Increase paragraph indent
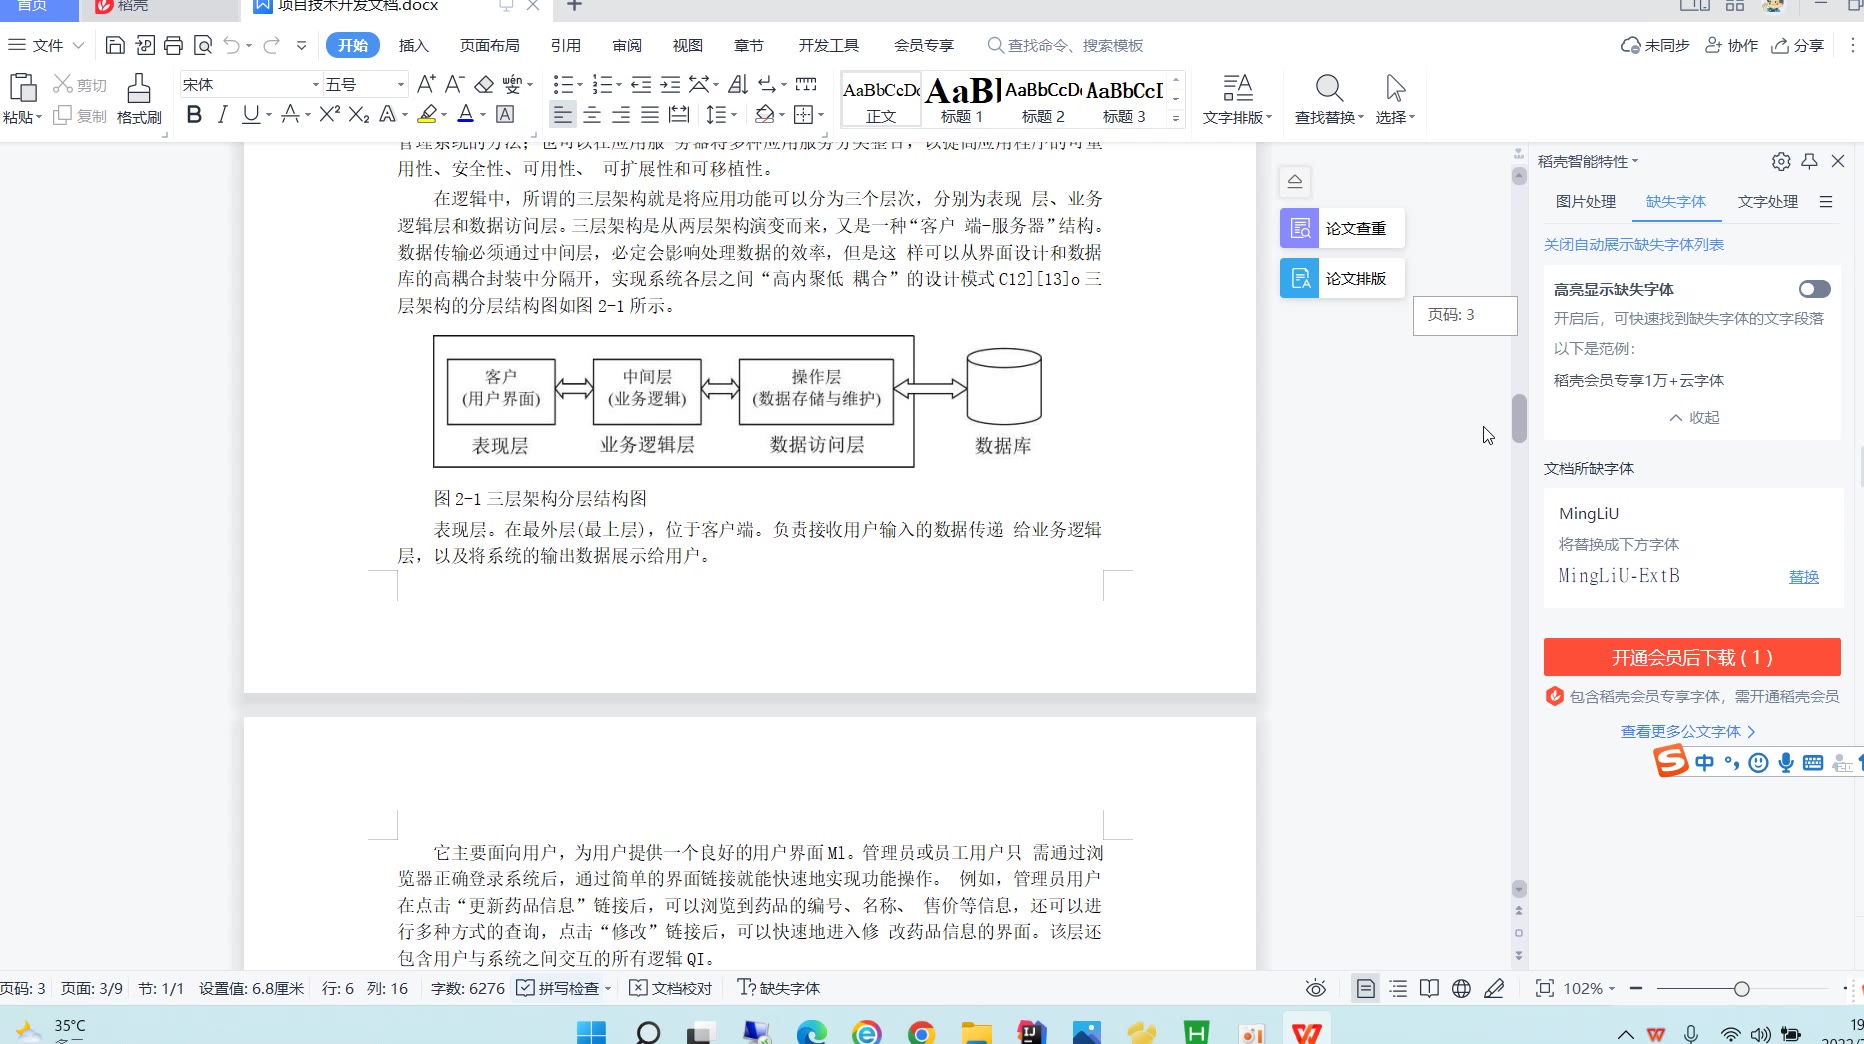Viewport: 1864px width, 1044px height. (x=670, y=84)
